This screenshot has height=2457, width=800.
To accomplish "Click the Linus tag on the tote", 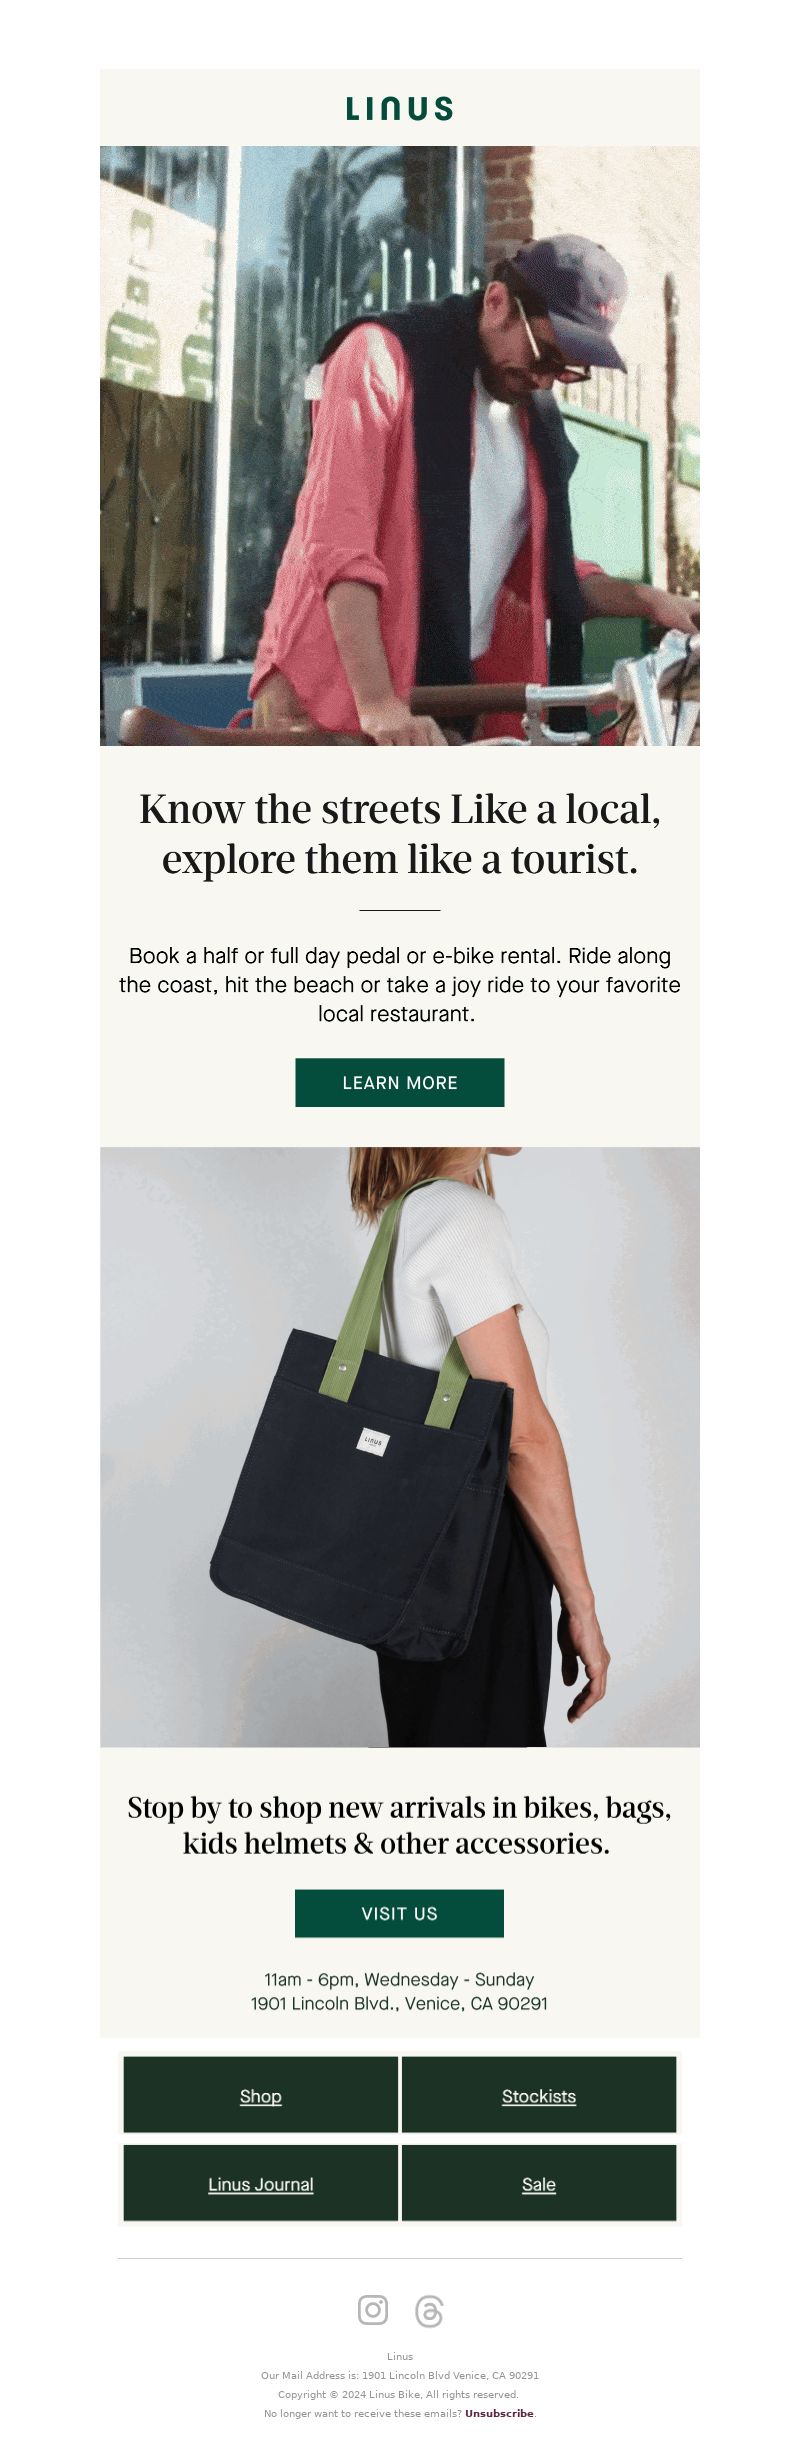I will point(373,1441).
